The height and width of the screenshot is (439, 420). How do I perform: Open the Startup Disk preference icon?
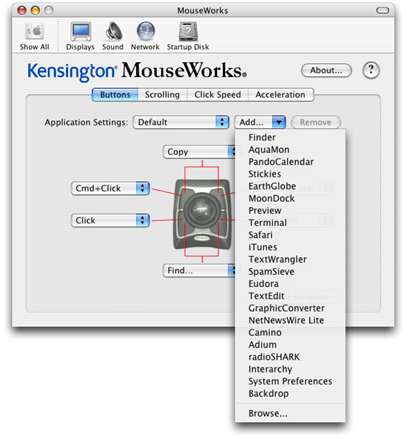(x=188, y=36)
